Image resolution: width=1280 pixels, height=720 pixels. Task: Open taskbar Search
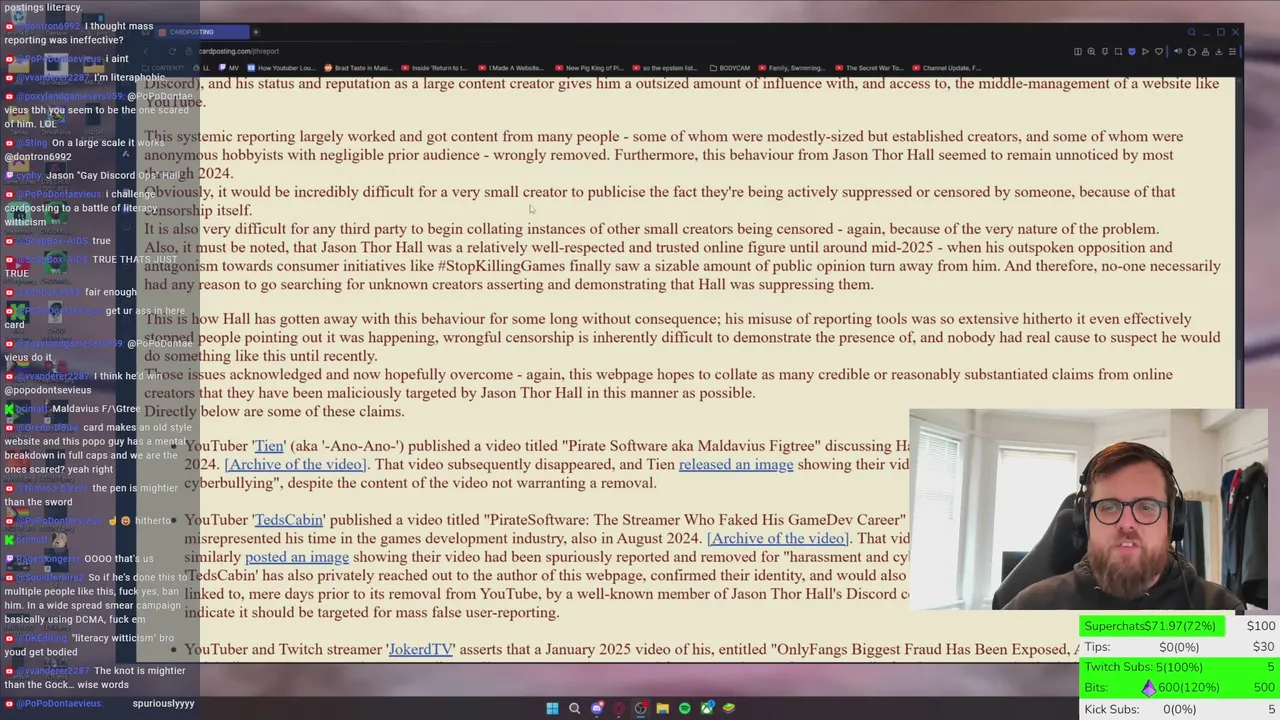[x=574, y=708]
